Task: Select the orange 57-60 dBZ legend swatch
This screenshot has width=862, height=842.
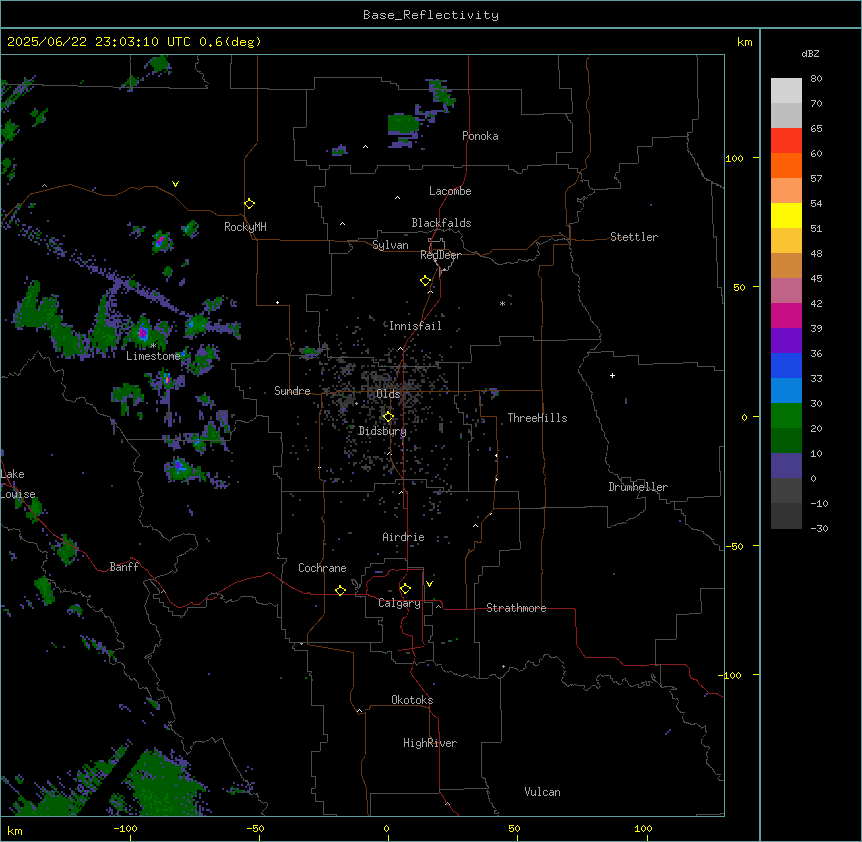Action: click(x=786, y=165)
